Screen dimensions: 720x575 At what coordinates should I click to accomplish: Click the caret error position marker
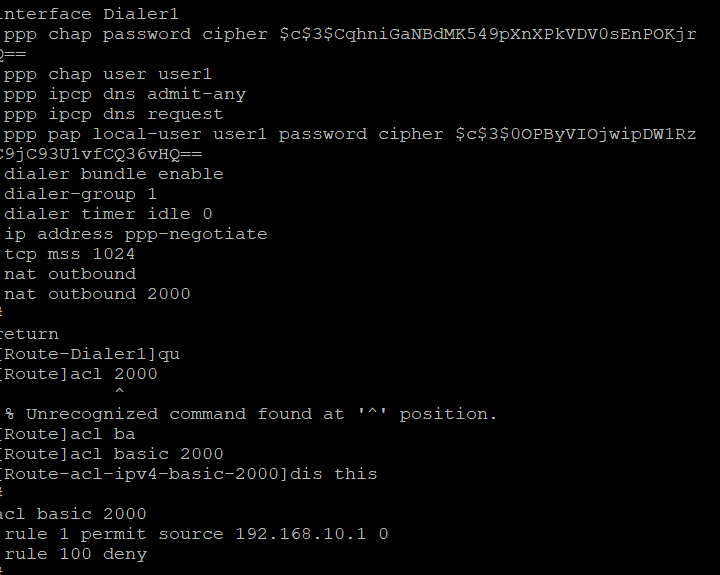pyautogui.click(x=119, y=392)
